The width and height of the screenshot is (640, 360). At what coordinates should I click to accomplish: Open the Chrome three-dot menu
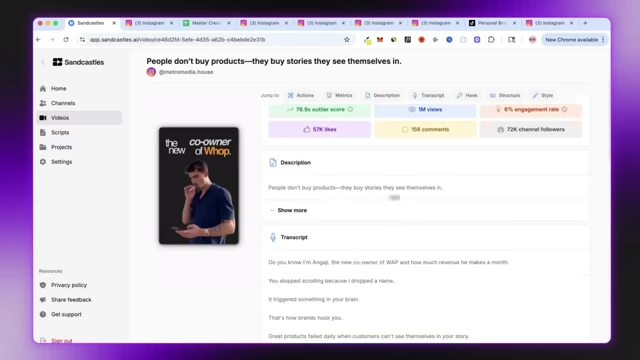click(603, 40)
